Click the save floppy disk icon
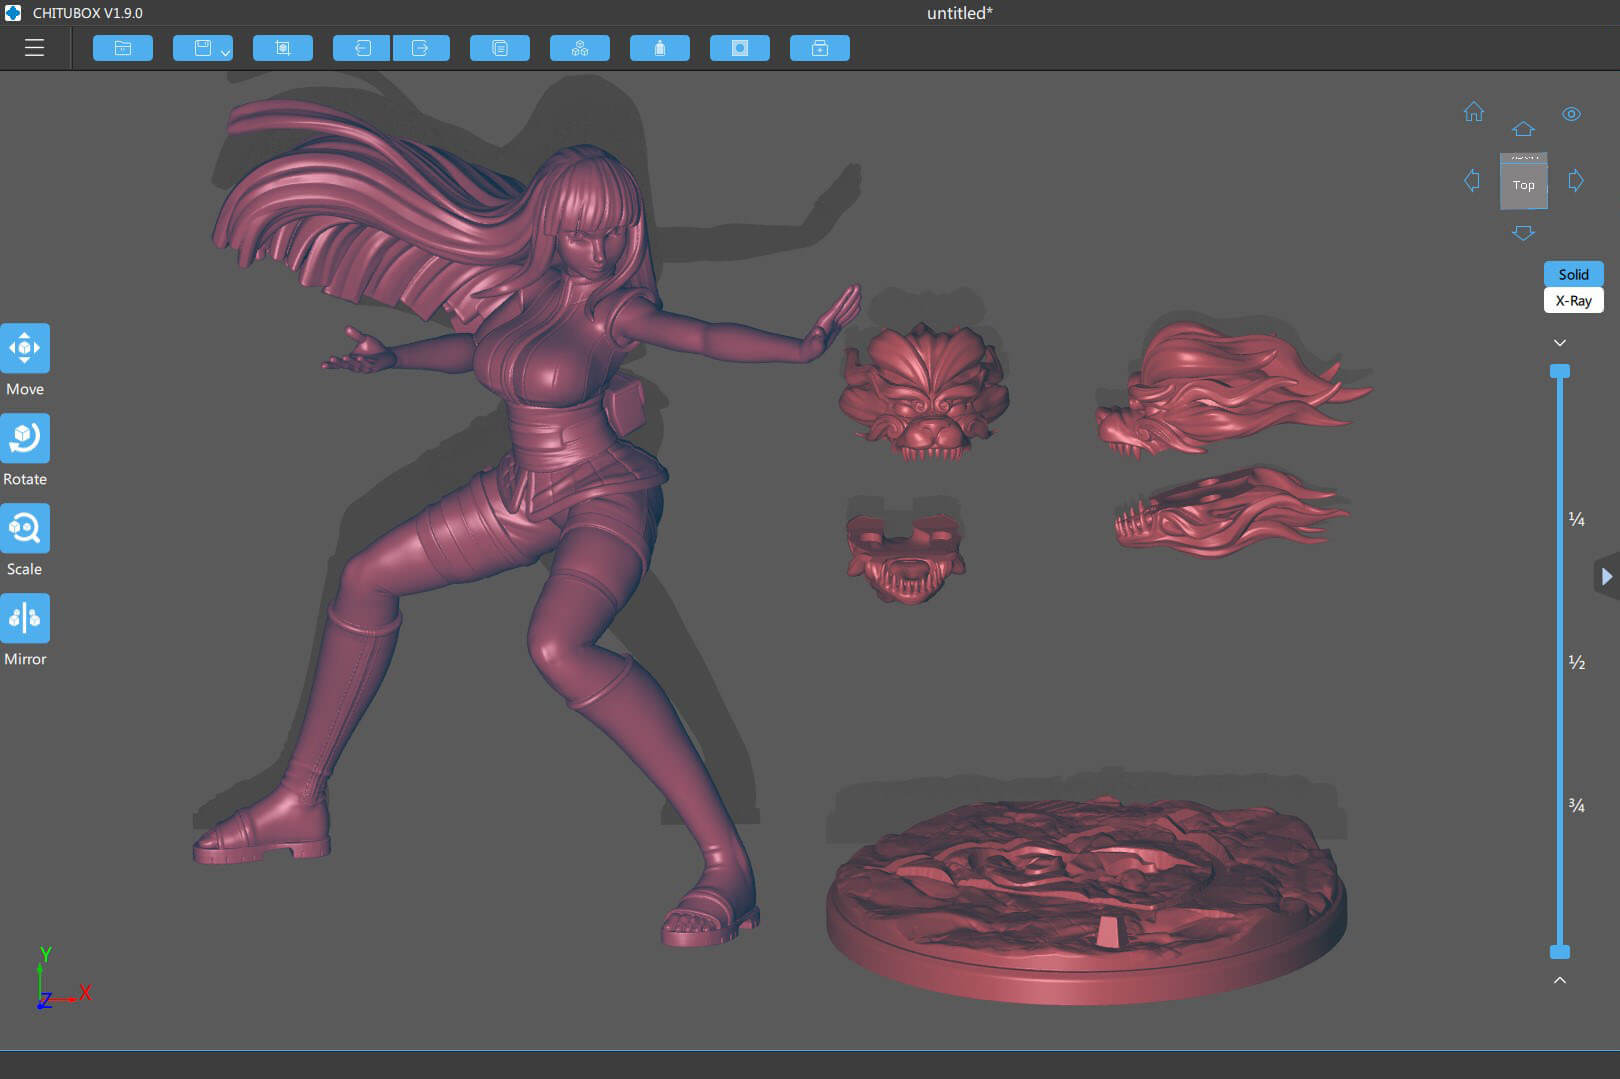This screenshot has height=1079, width=1620. pyautogui.click(x=201, y=48)
